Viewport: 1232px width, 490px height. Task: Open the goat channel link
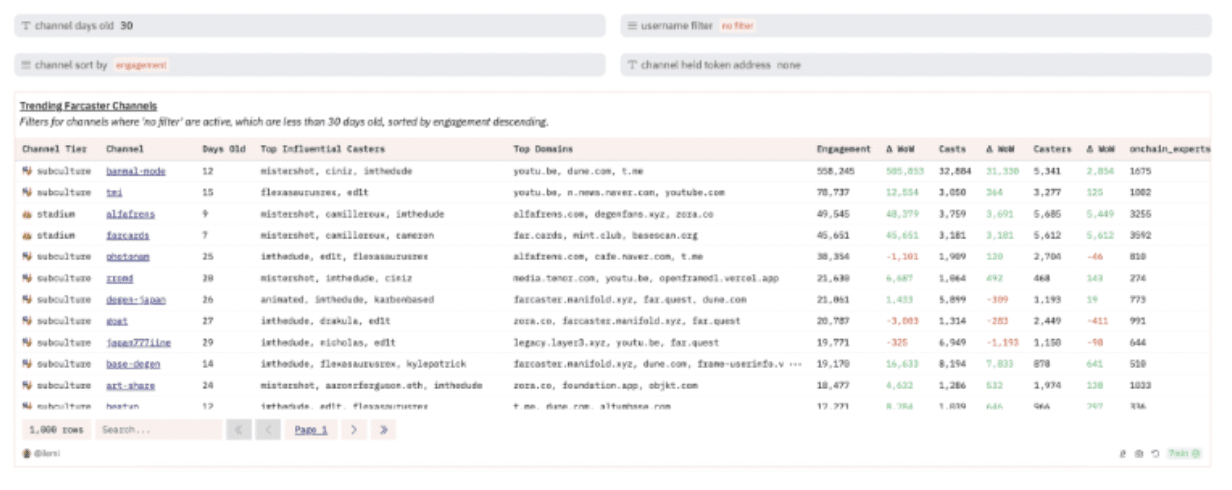click(117, 320)
